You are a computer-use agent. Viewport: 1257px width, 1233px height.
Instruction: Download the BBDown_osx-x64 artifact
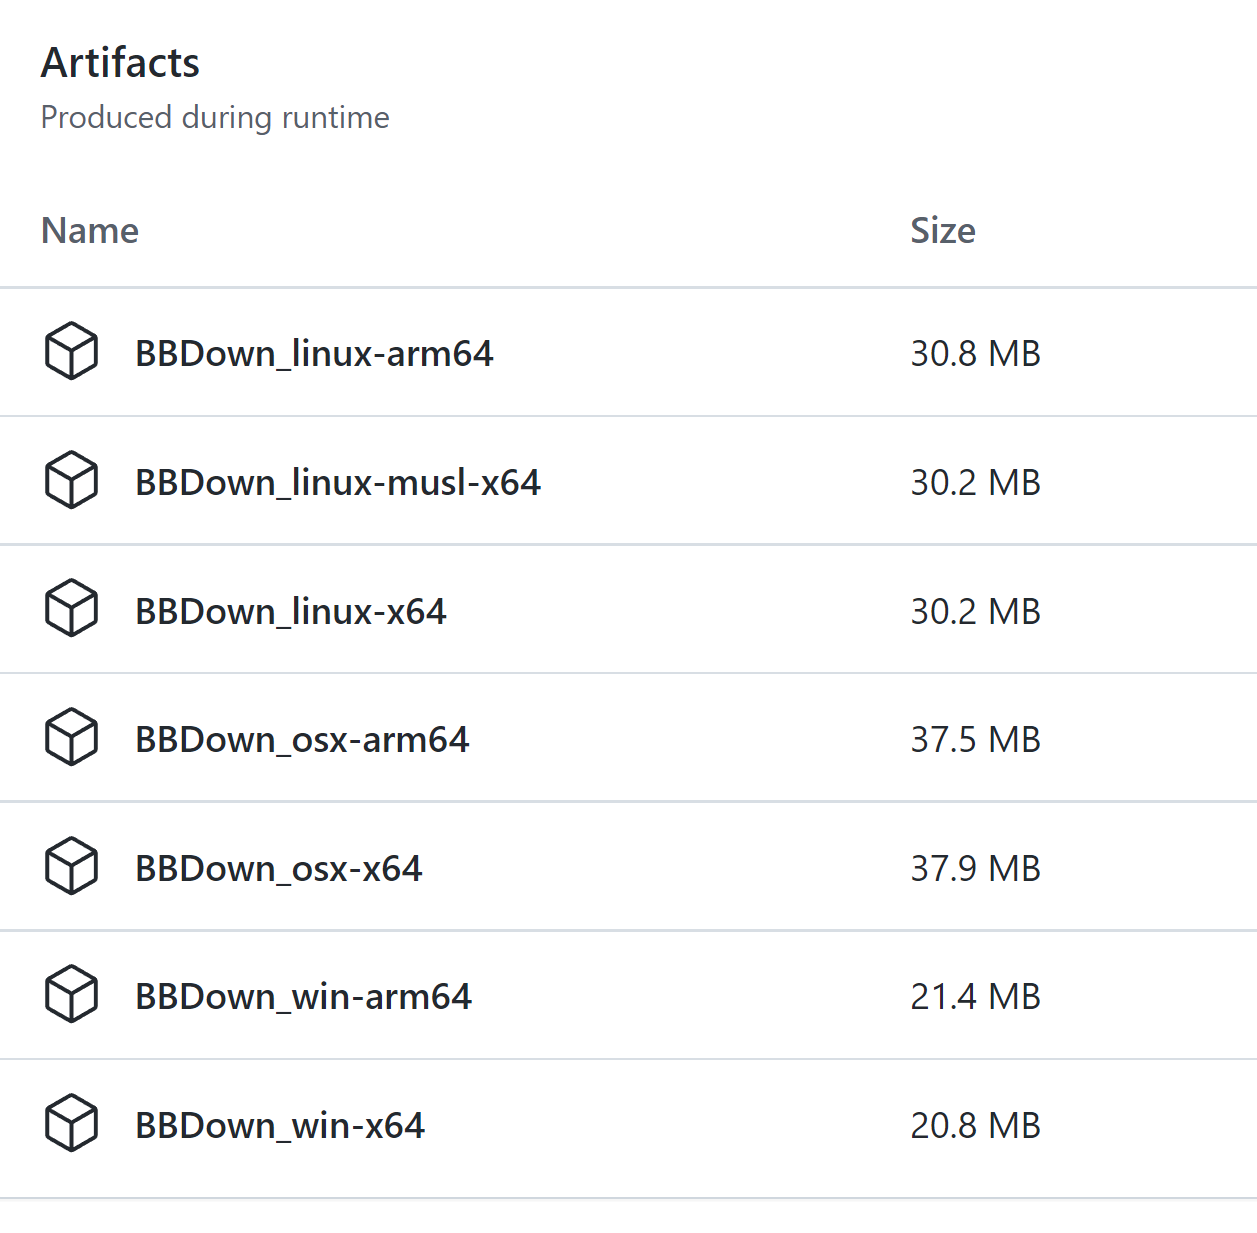point(278,868)
